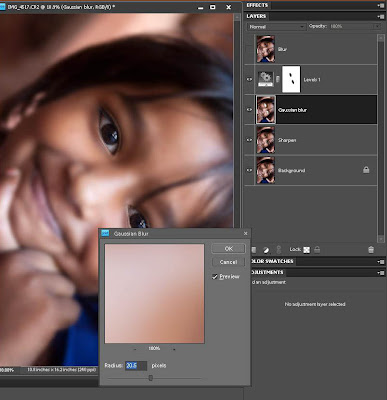The image size is (387, 400).
Task: Click the Gaussian Blur preview thumbnail area
Action: tap(154, 293)
